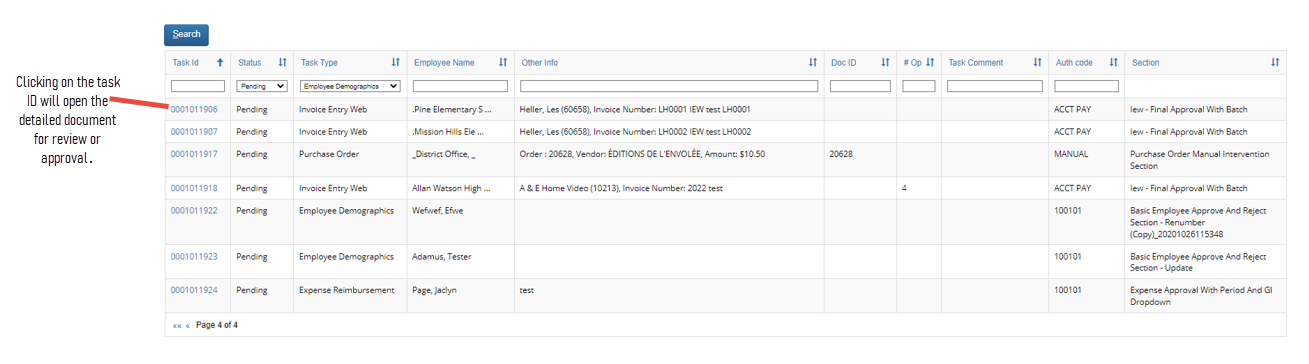Image resolution: width=1309 pixels, height=364 pixels.
Task: Open the Status filter dropdown showing Pending
Action: click(262, 86)
